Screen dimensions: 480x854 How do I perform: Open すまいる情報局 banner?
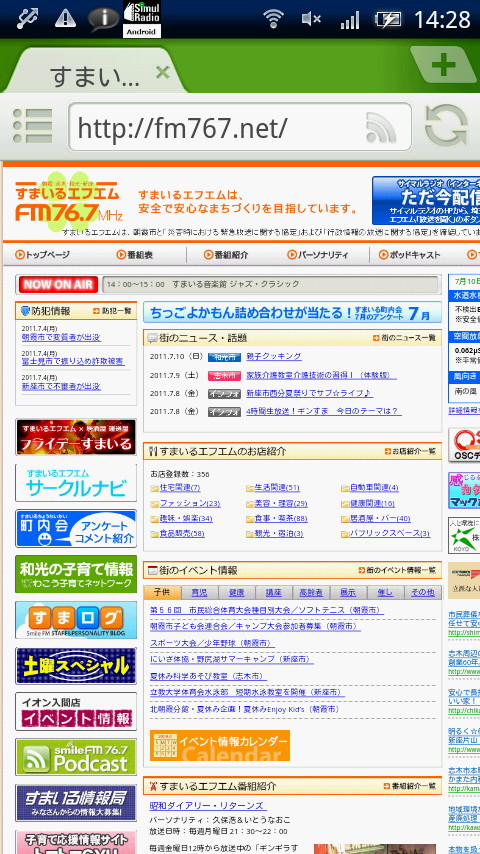[x=76, y=803]
